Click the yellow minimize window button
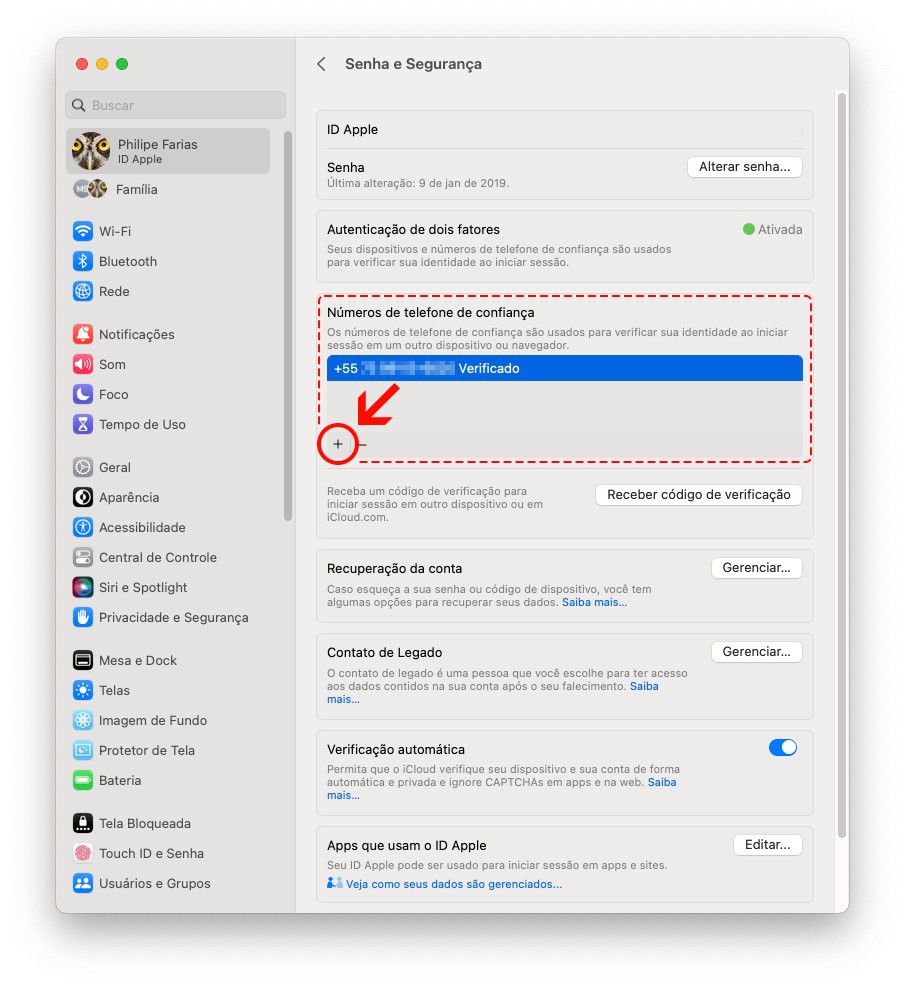905x987 pixels. pos(102,64)
